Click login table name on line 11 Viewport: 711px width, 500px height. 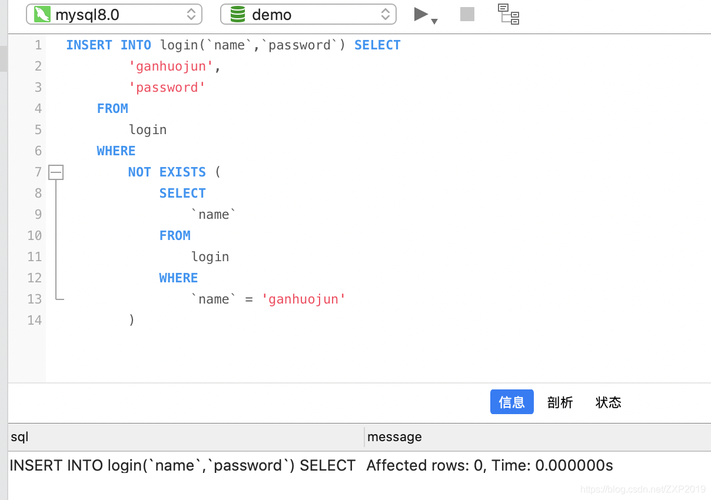(x=210, y=257)
